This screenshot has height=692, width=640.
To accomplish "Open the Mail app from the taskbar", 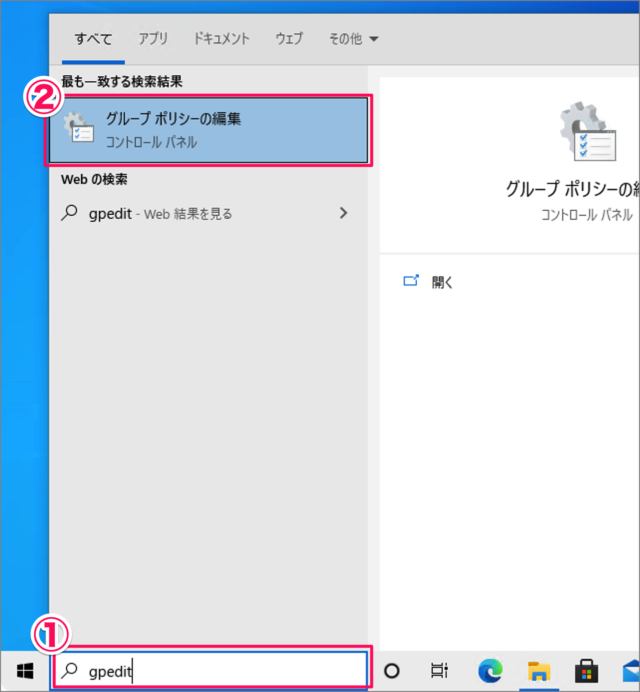I will 628,670.
